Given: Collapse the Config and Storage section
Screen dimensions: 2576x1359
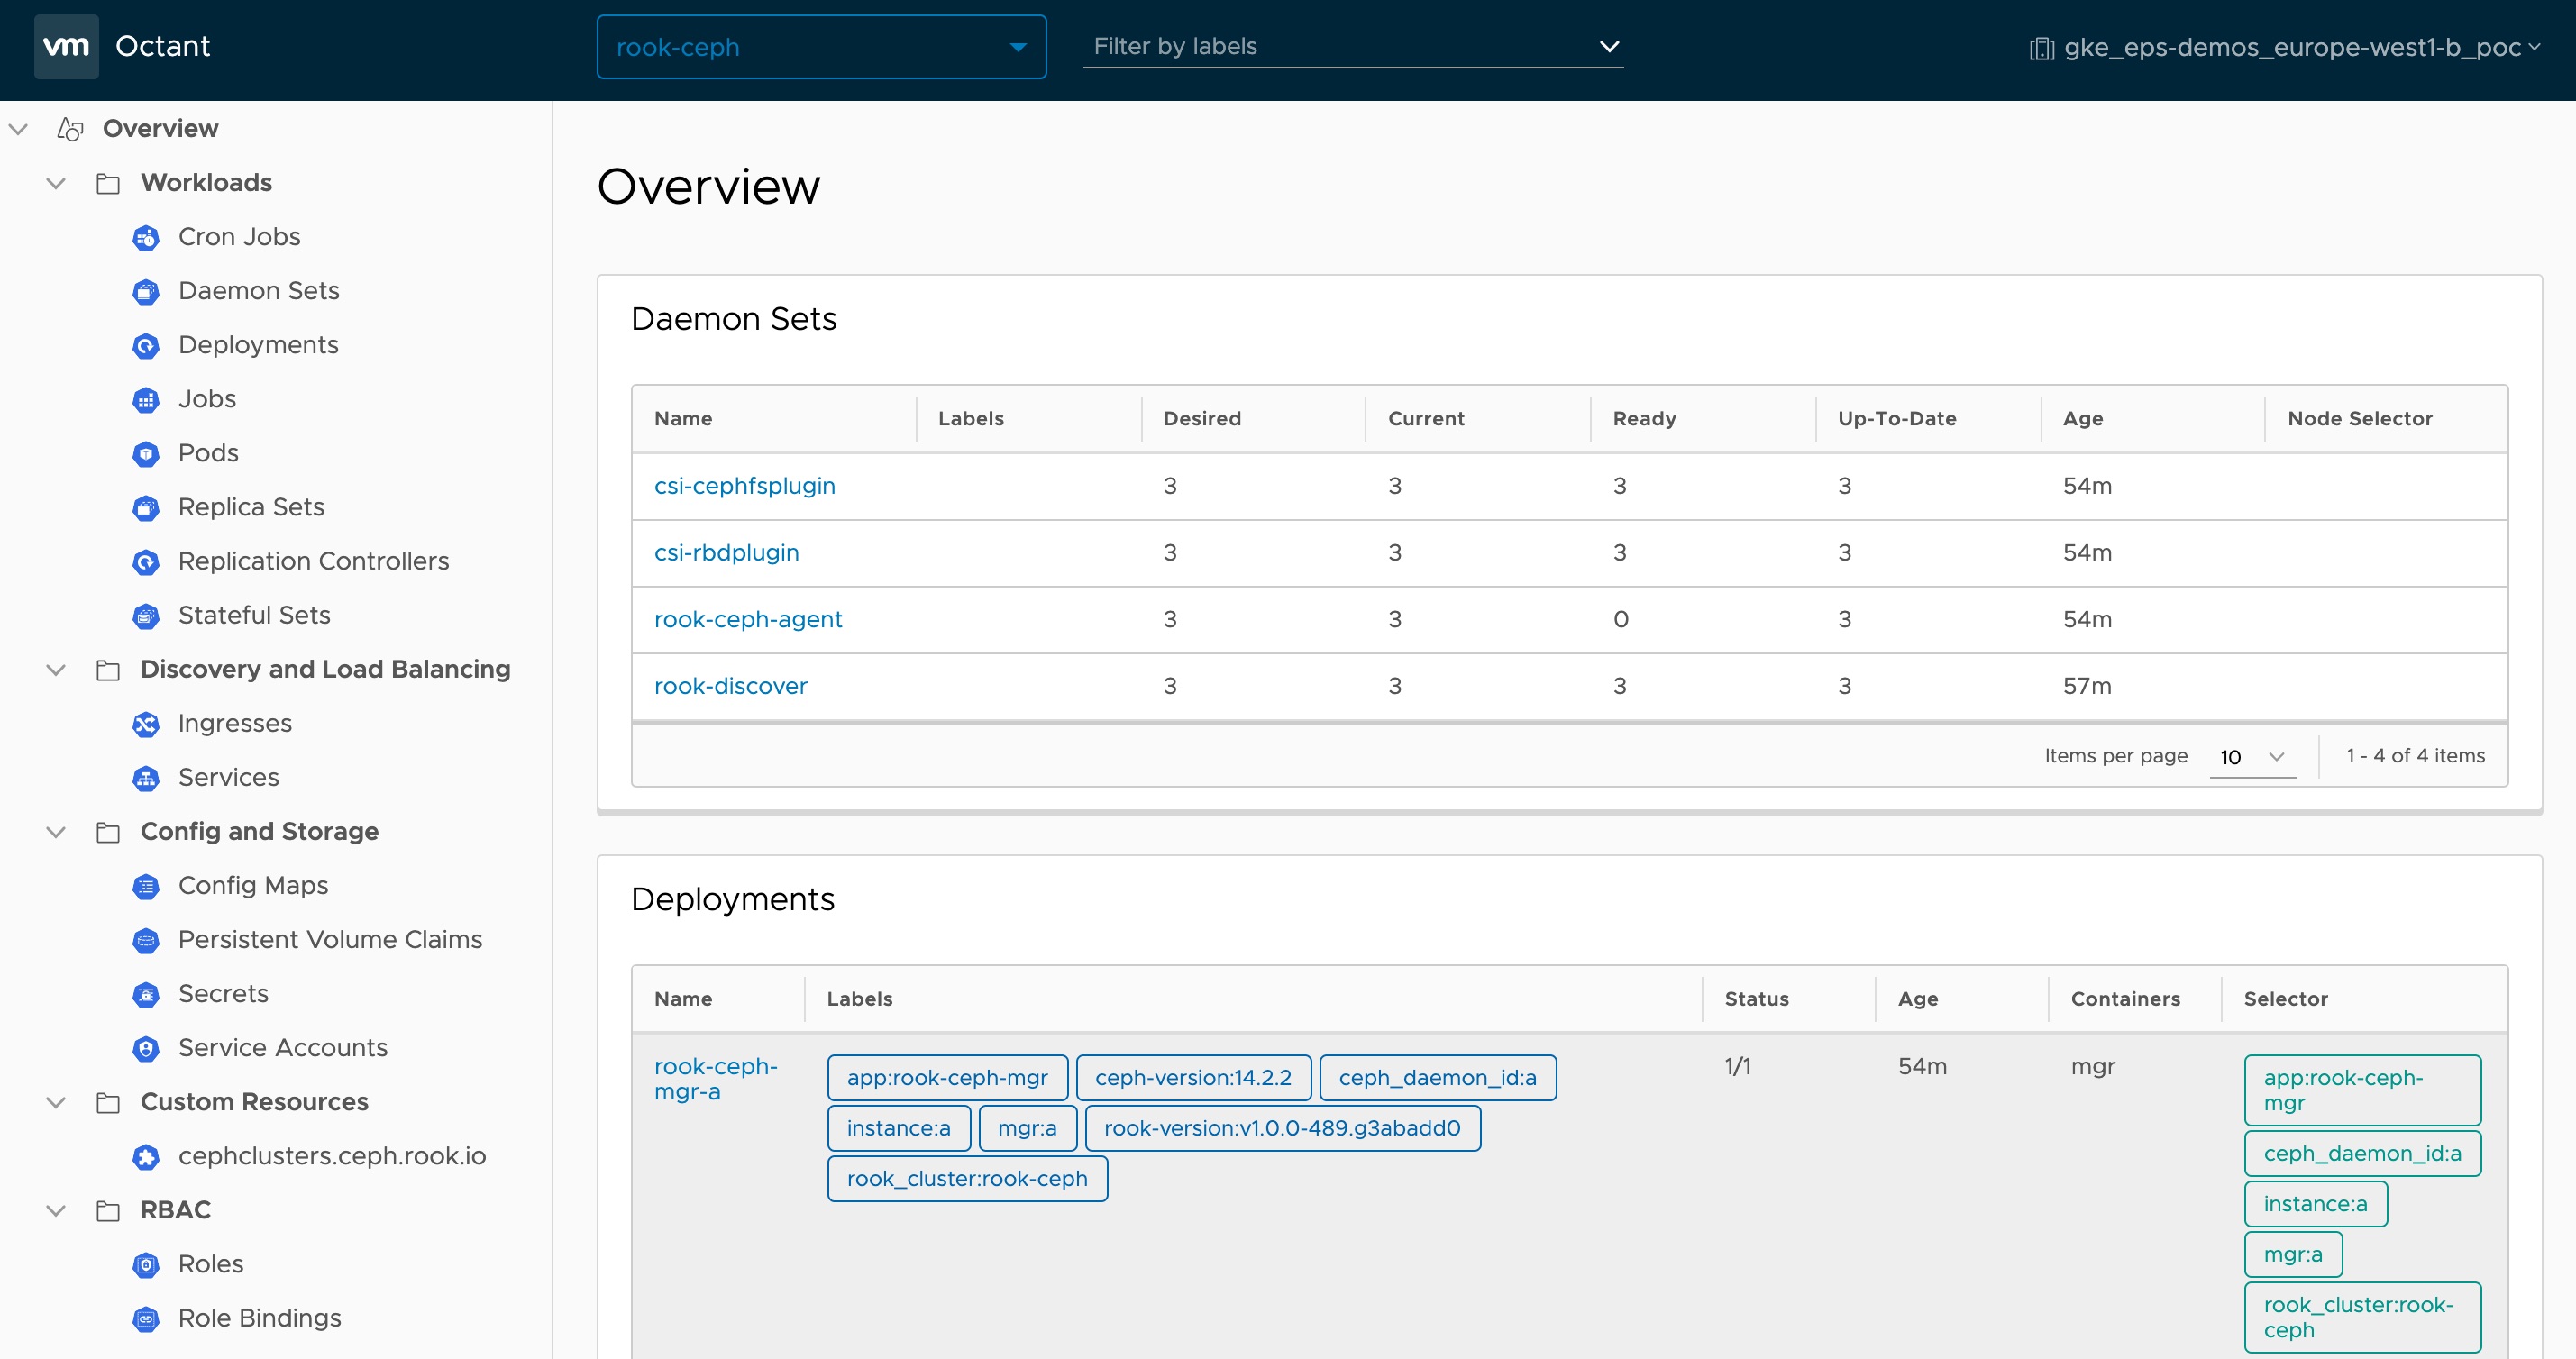Looking at the screenshot, I should [x=56, y=832].
